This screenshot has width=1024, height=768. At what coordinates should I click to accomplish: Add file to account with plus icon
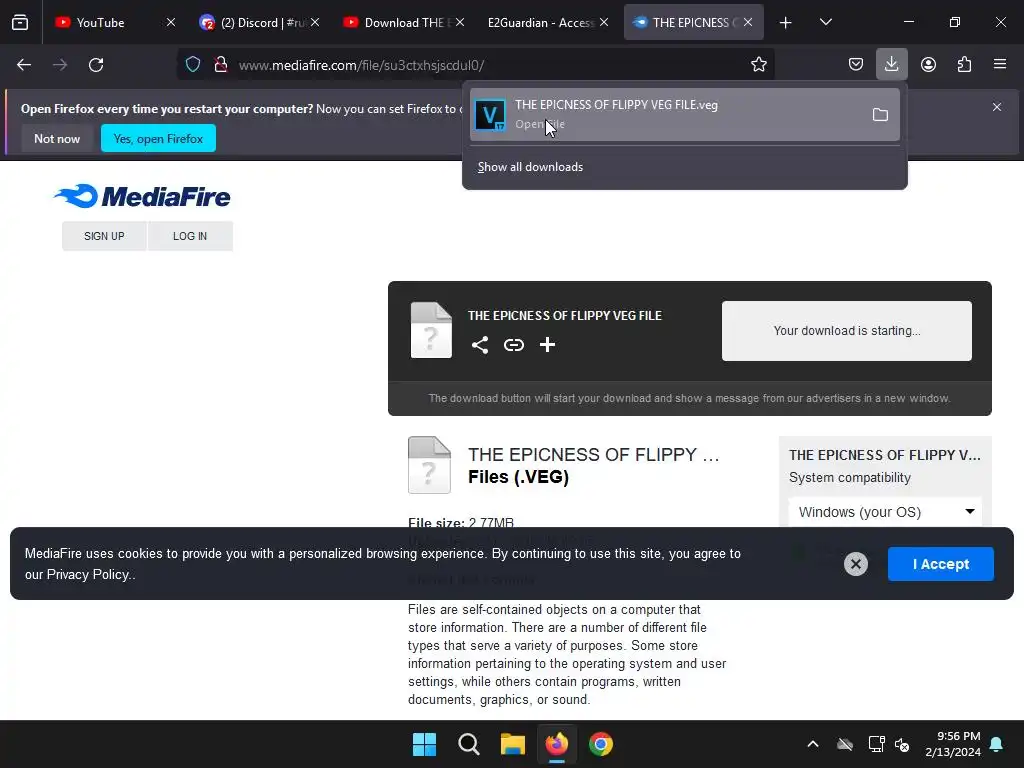click(547, 345)
